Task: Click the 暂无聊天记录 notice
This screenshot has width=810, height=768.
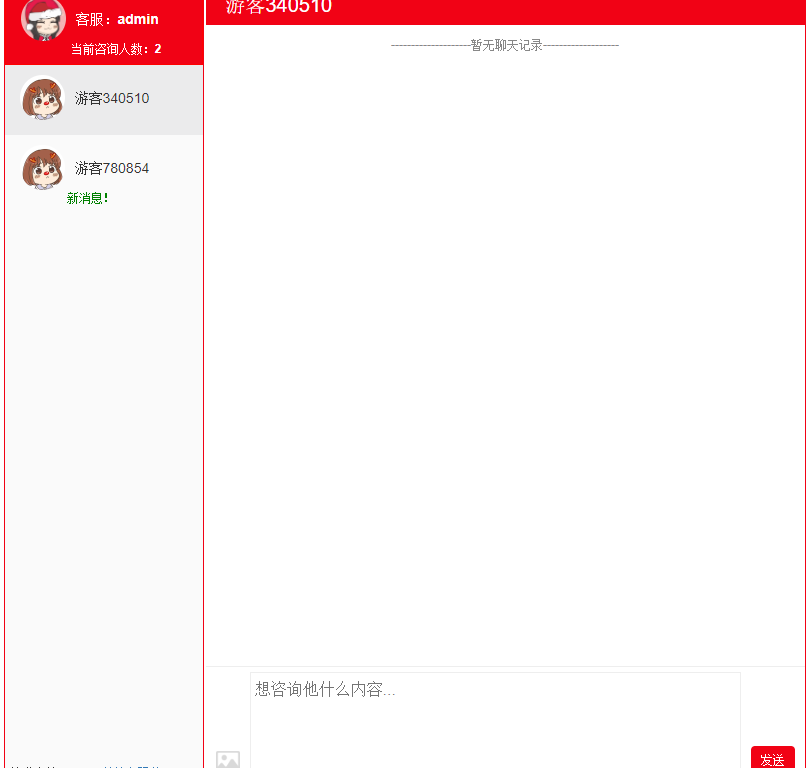Action: (505, 45)
